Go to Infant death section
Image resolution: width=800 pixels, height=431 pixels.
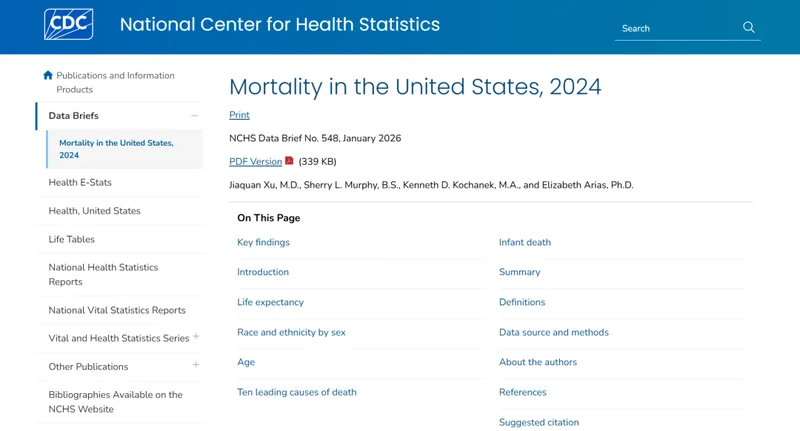coord(525,242)
